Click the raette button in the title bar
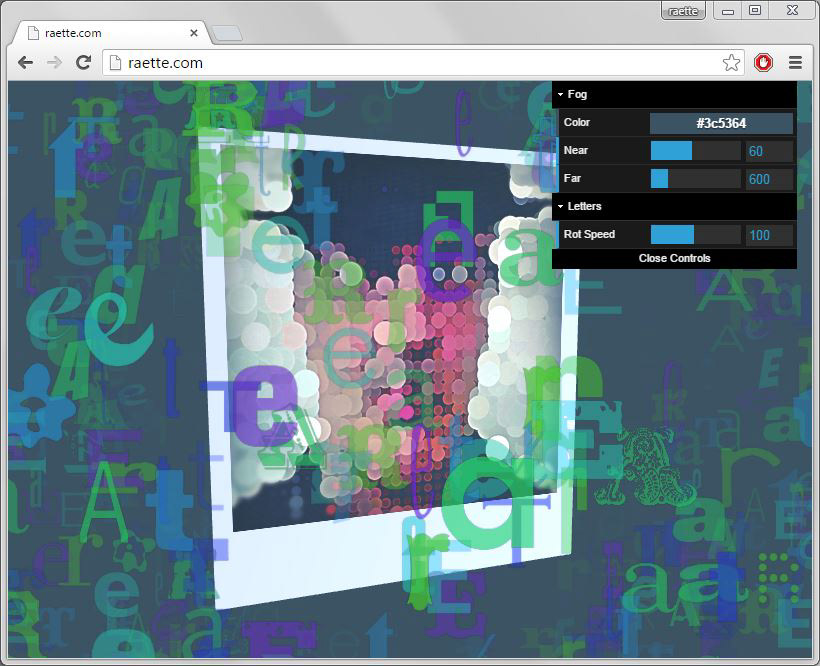 pyautogui.click(x=683, y=10)
